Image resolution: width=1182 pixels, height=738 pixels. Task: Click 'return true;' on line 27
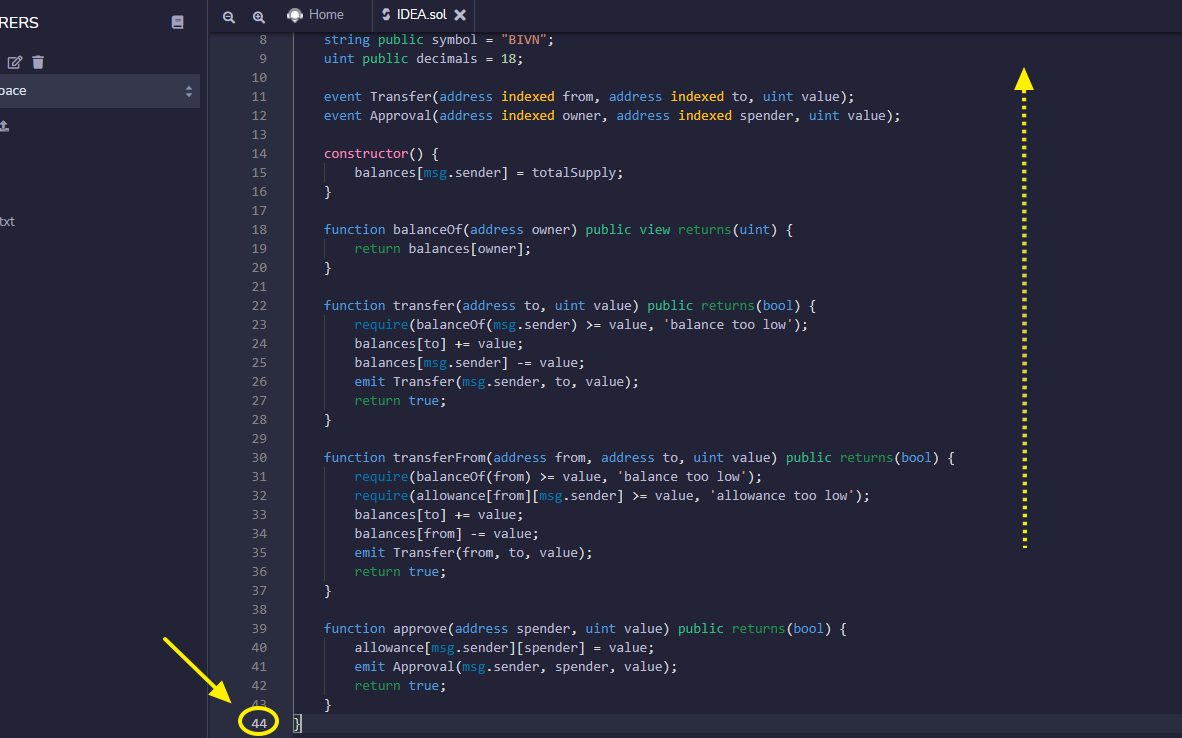[400, 400]
